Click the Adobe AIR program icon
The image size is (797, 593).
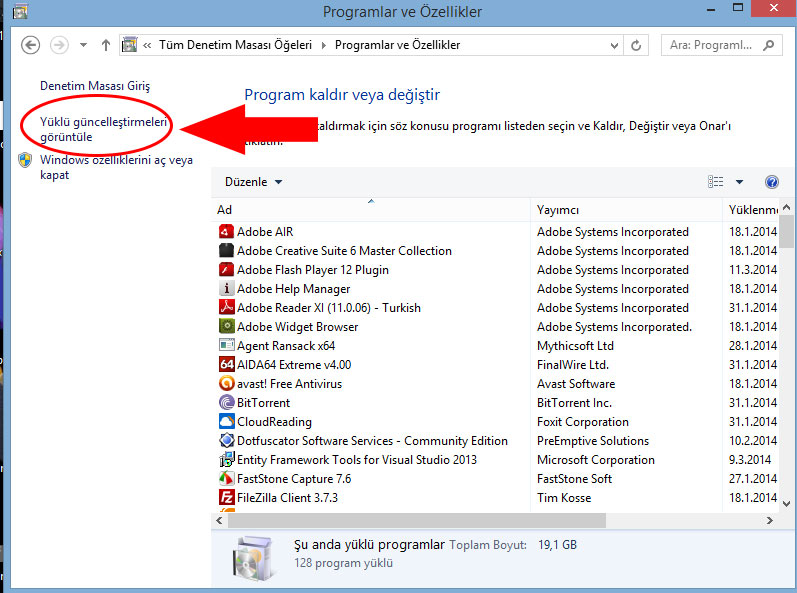tap(226, 232)
